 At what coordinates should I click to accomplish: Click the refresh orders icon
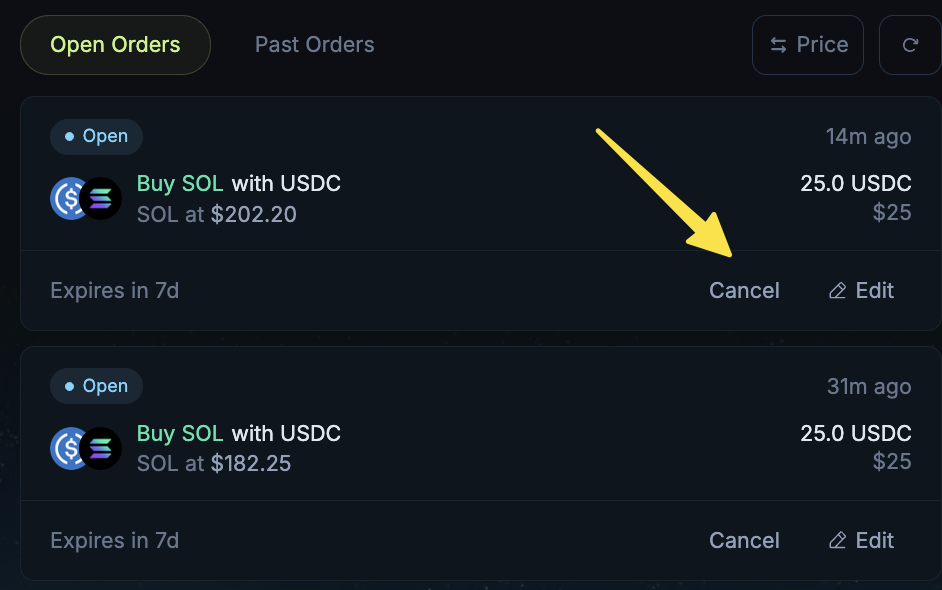tap(910, 45)
